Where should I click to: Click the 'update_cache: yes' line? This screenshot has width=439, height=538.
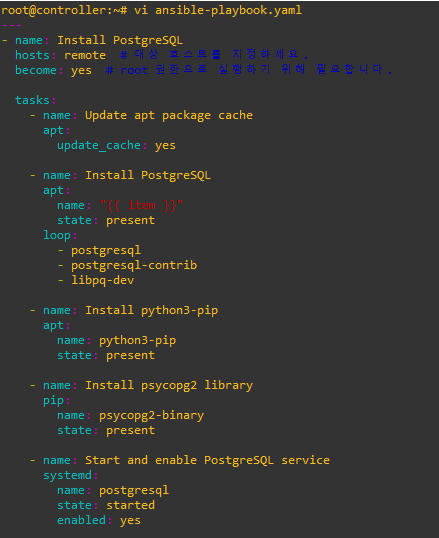[116, 145]
